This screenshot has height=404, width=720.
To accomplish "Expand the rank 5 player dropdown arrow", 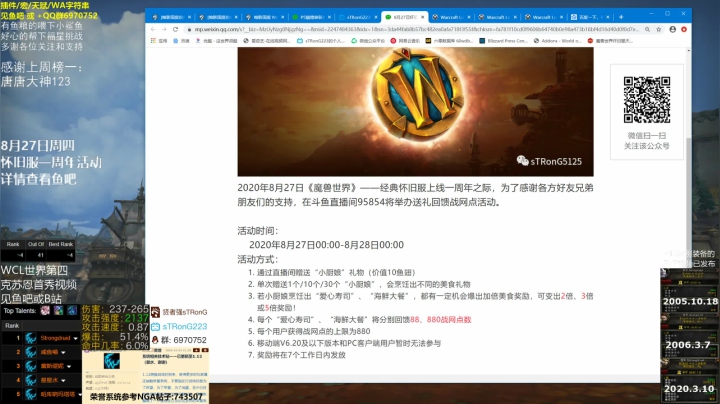I will [79, 394].
